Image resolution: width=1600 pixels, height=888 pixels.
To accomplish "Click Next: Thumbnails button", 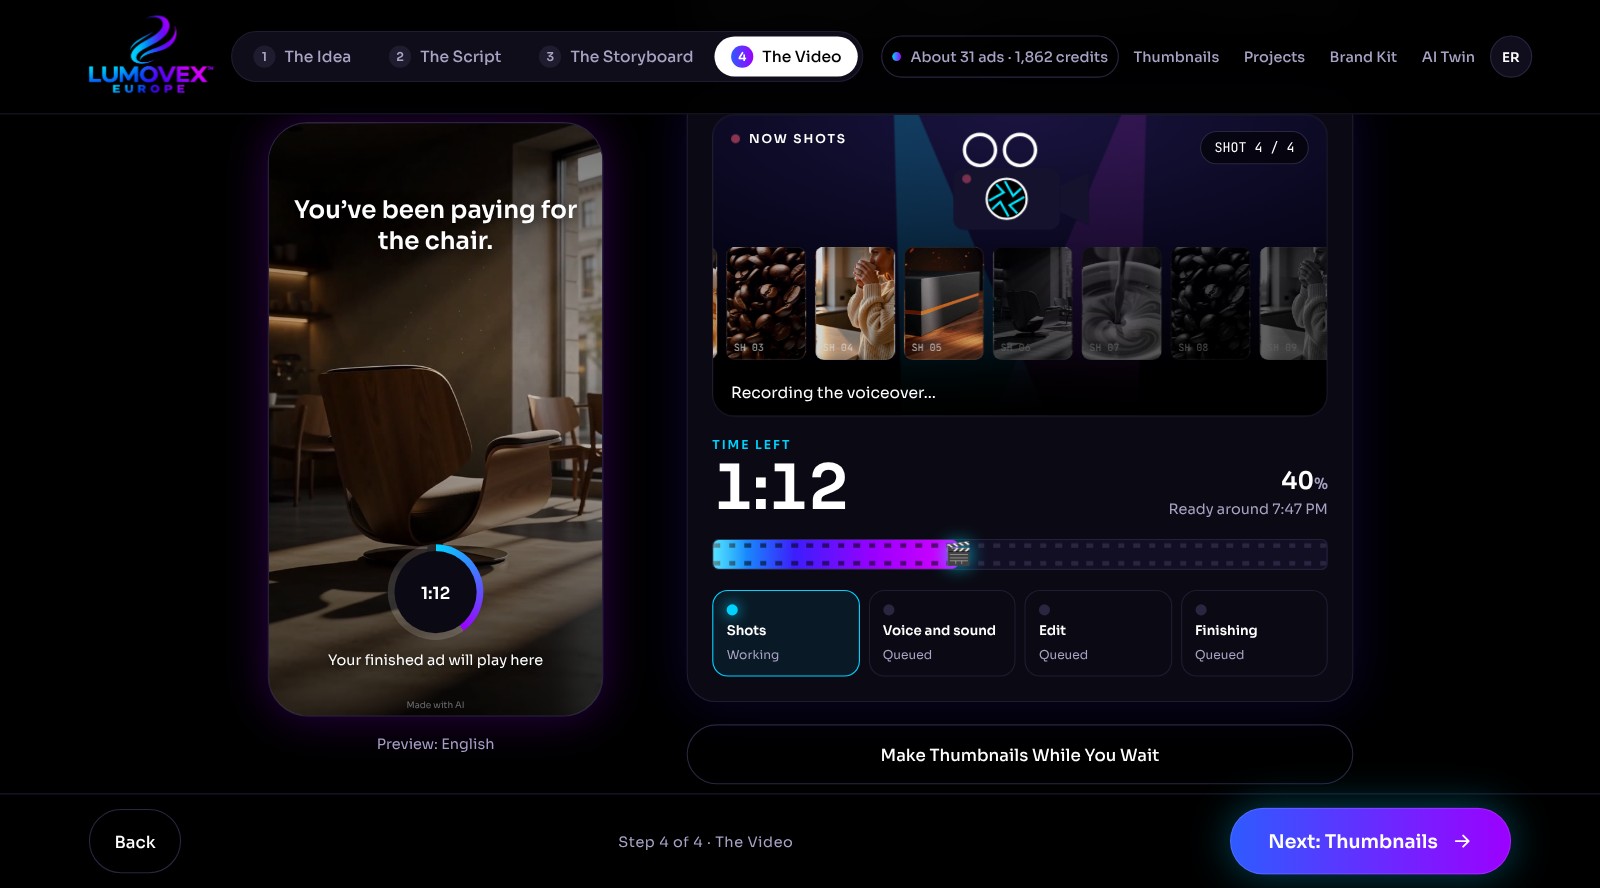I will point(1370,841).
